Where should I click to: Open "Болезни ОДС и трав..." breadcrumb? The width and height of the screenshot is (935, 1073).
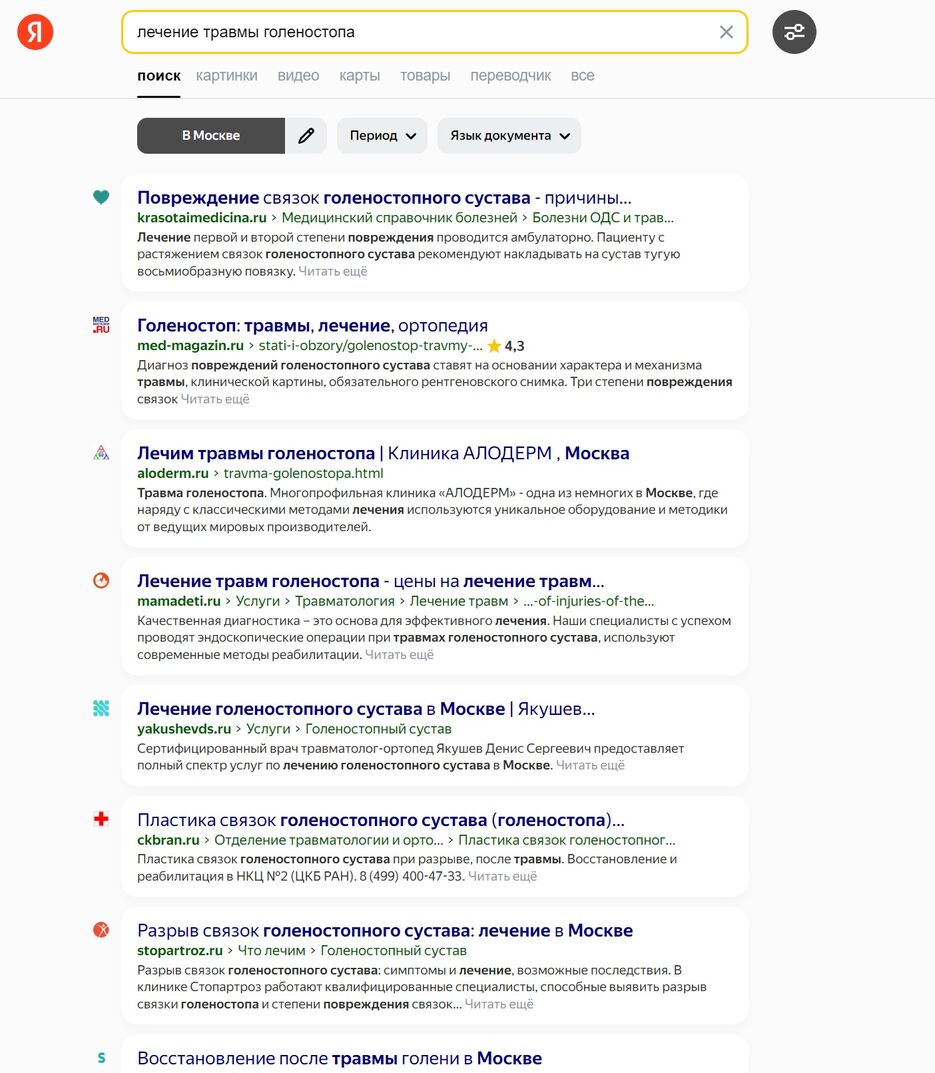click(x=603, y=218)
